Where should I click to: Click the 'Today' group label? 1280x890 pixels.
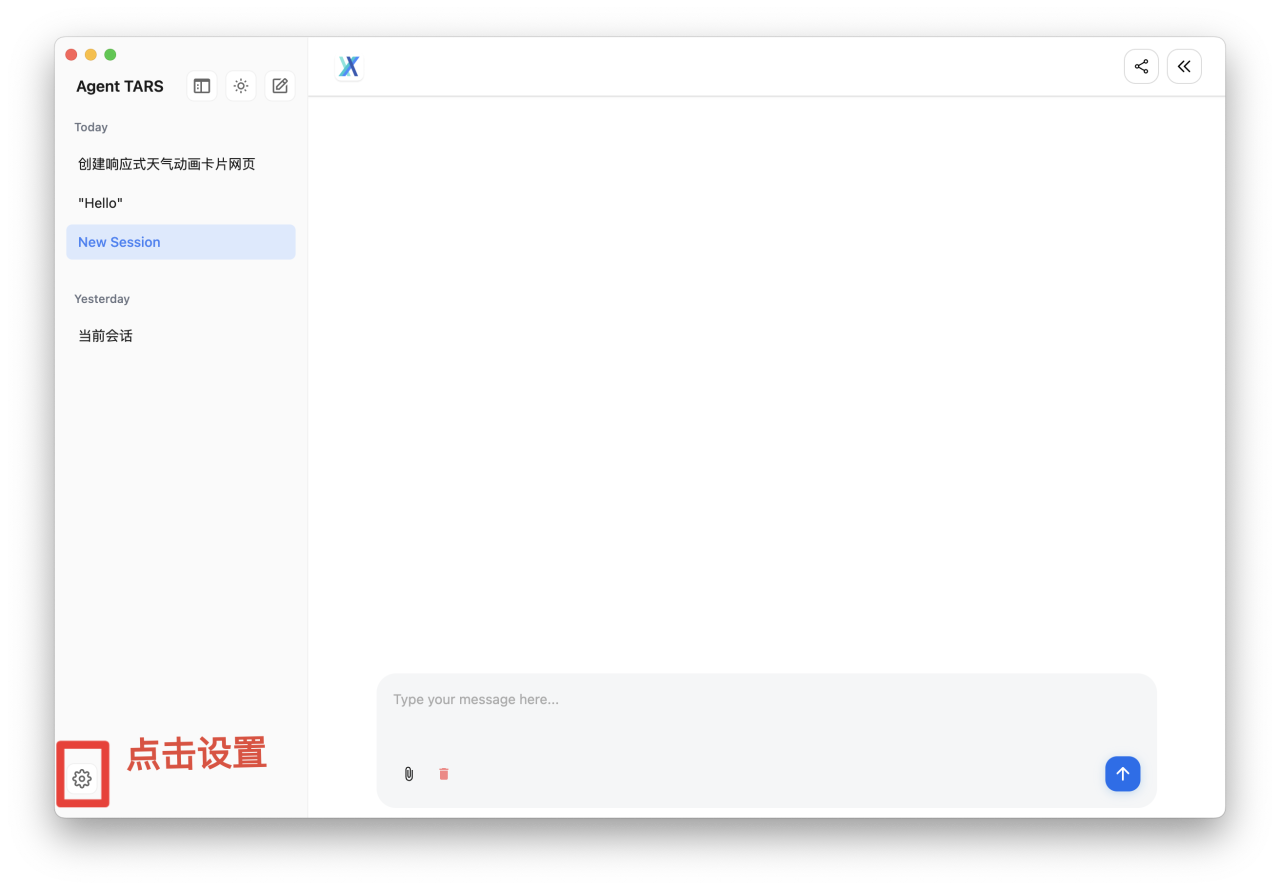(91, 127)
